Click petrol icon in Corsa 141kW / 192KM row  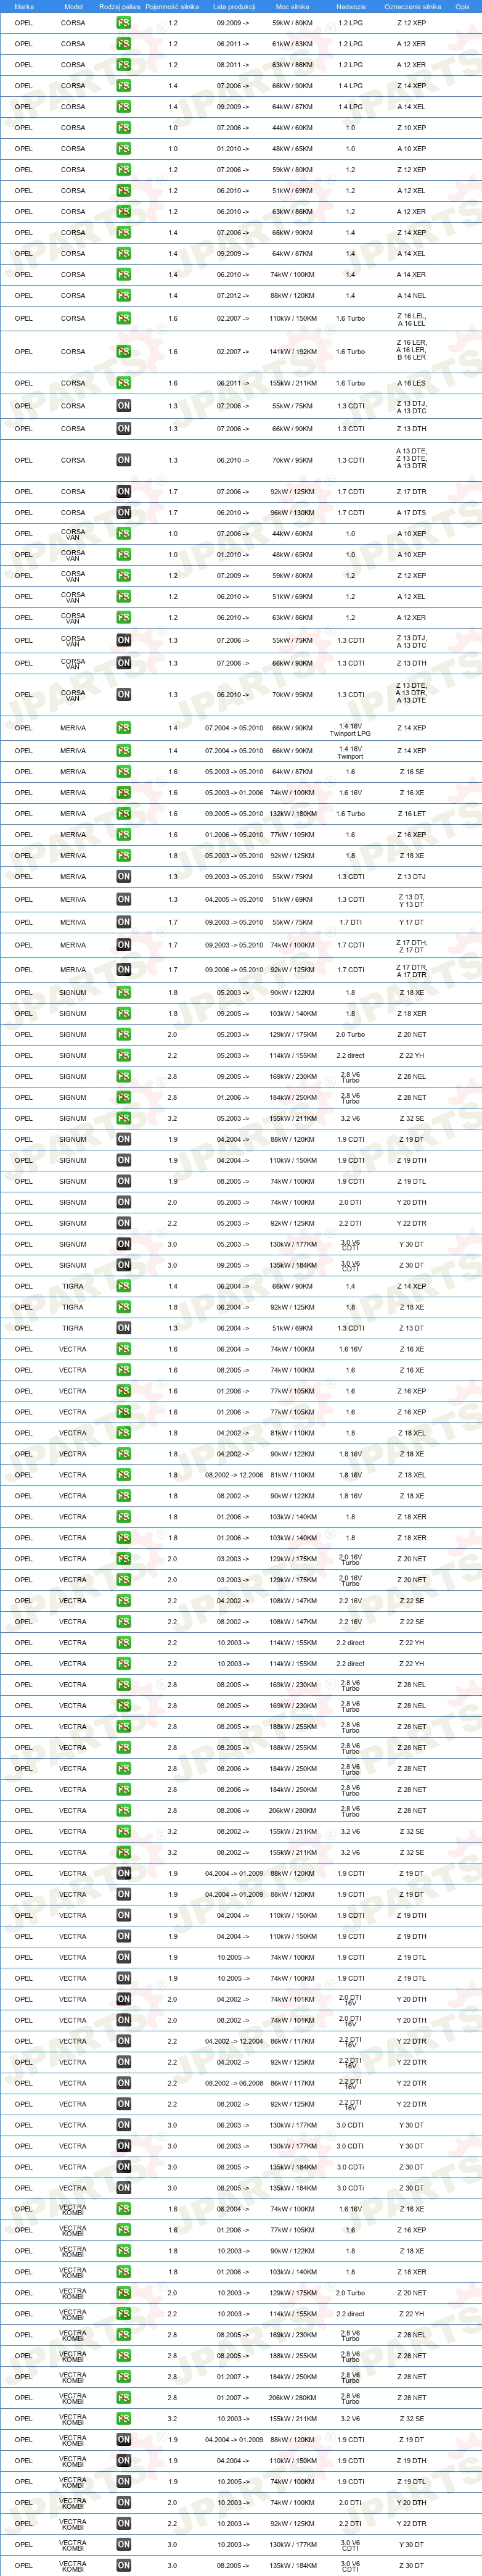click(123, 352)
